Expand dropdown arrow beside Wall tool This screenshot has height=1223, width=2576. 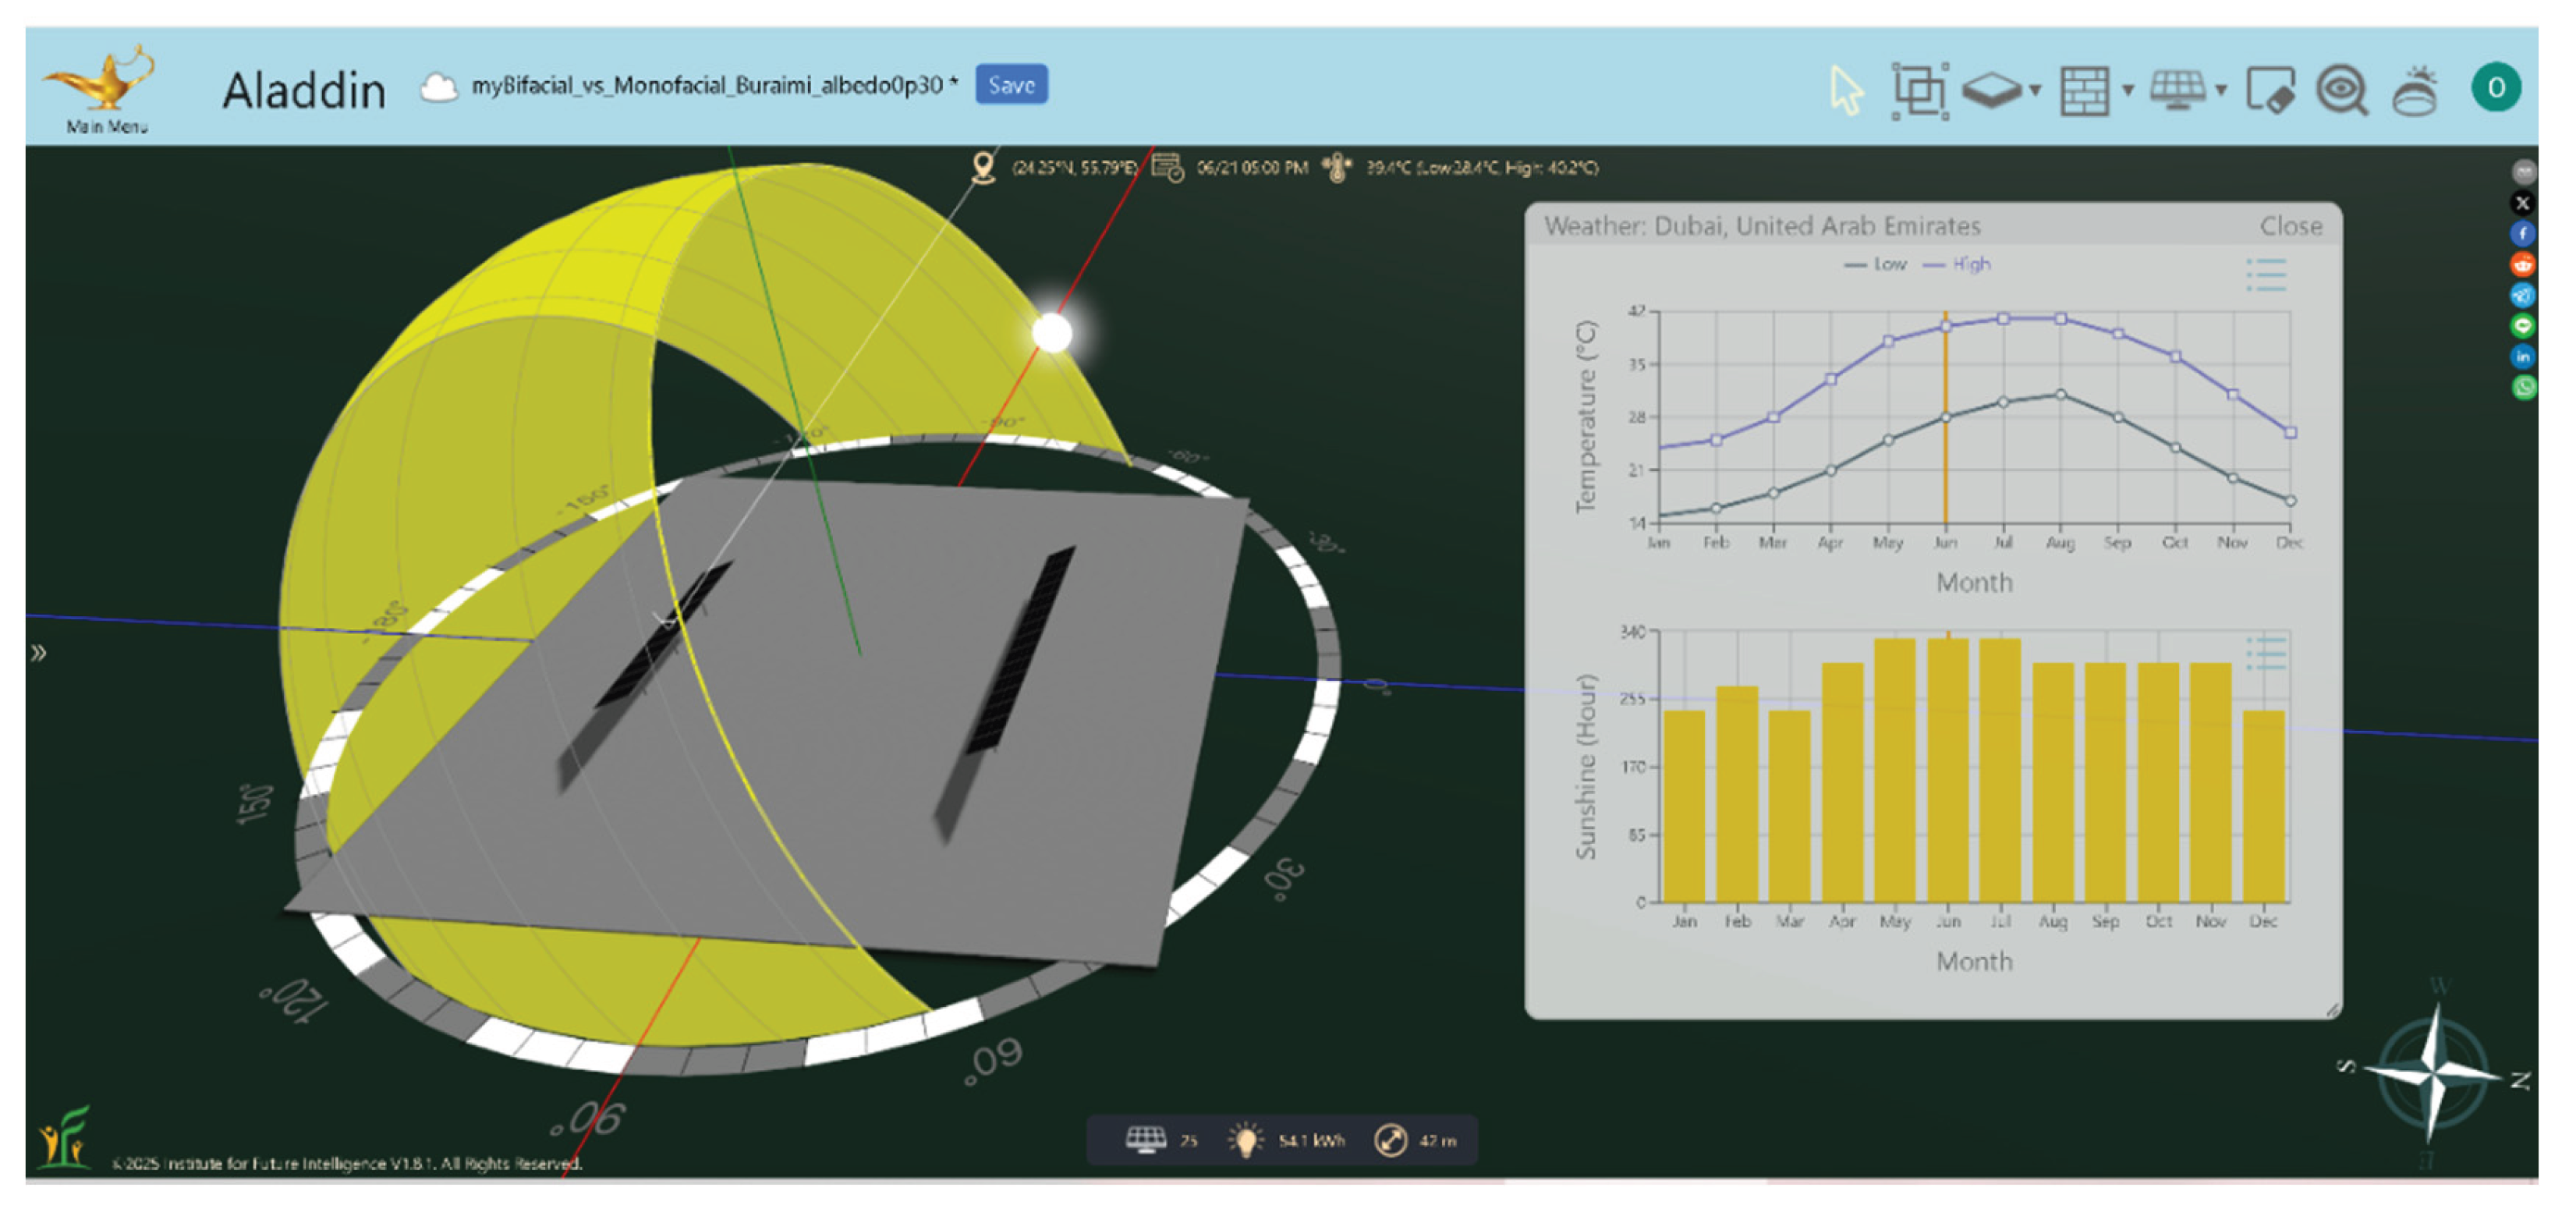point(2128,91)
